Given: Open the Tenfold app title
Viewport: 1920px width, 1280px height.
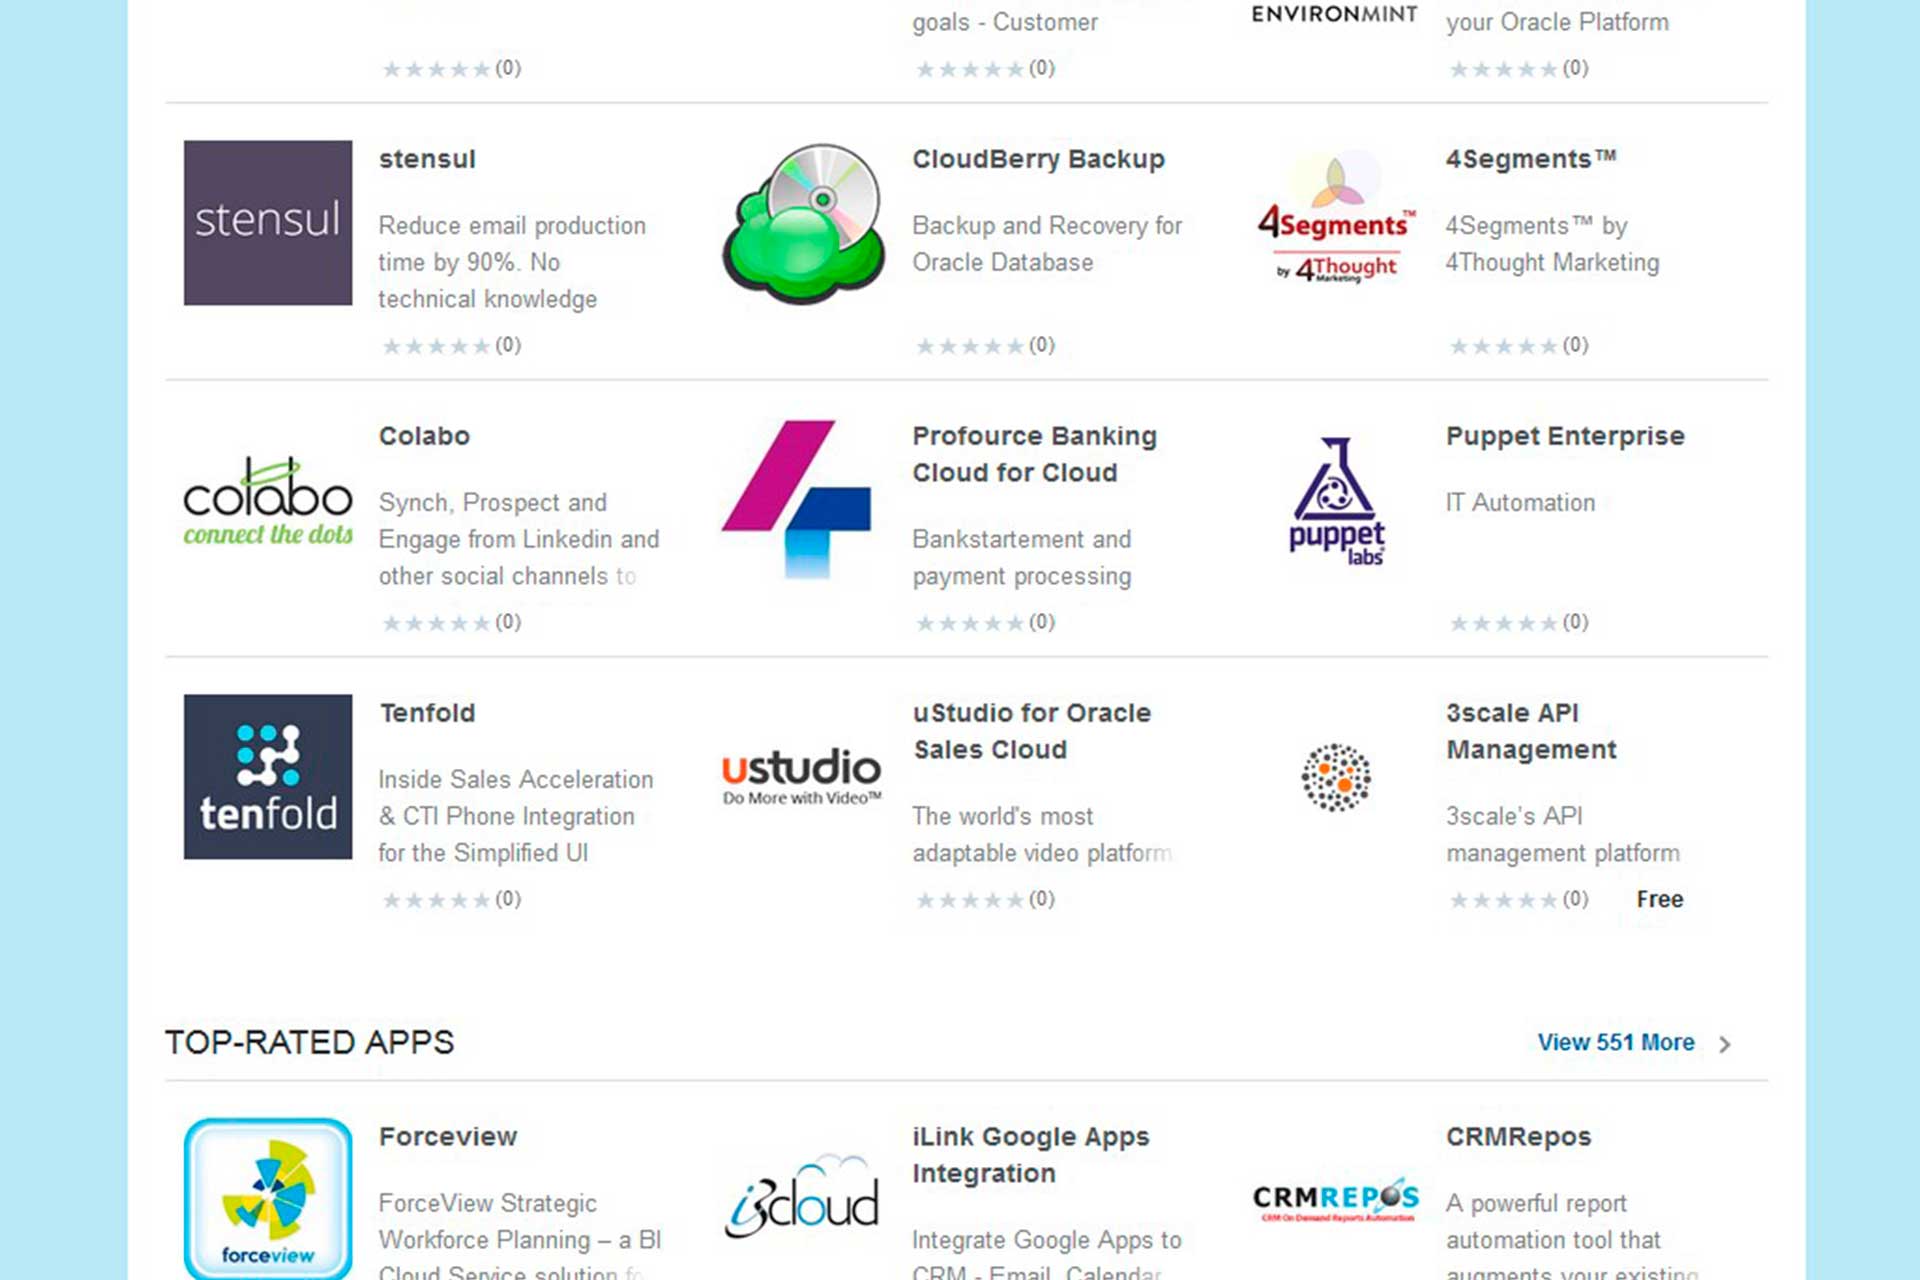Looking at the screenshot, I should click(x=427, y=713).
